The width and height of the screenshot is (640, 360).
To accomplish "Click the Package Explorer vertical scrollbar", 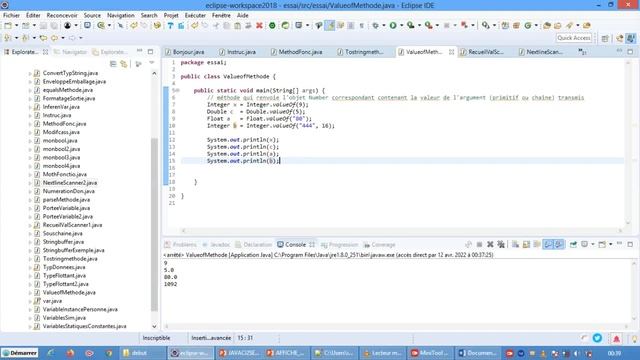I will pos(154,224).
